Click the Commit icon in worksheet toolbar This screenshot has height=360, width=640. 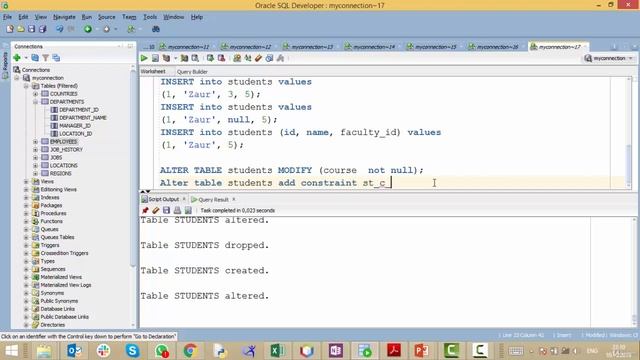coord(210,58)
